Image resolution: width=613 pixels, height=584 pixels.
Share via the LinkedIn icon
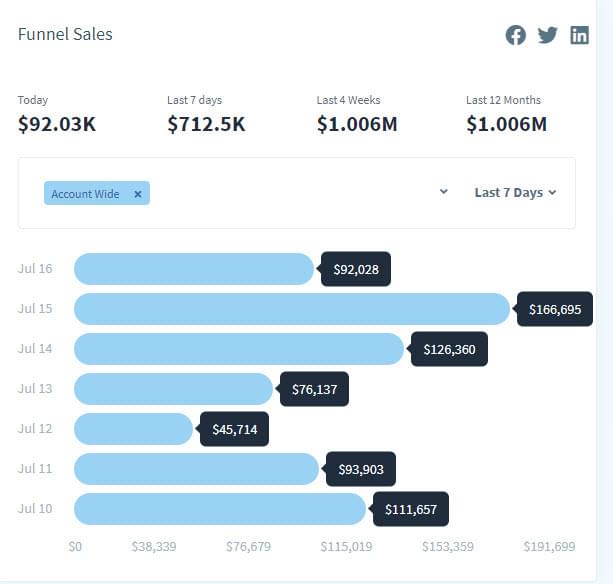coord(579,35)
